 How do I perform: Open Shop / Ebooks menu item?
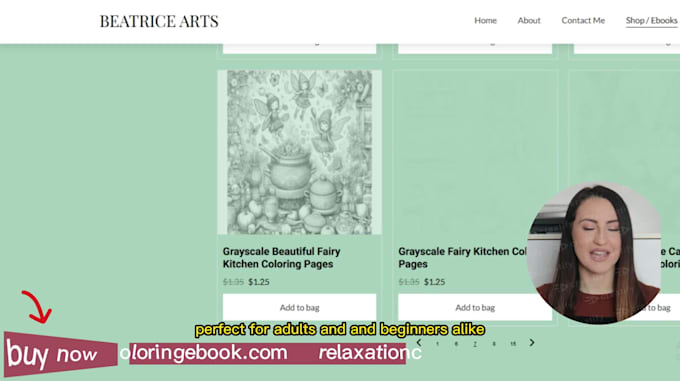651,20
